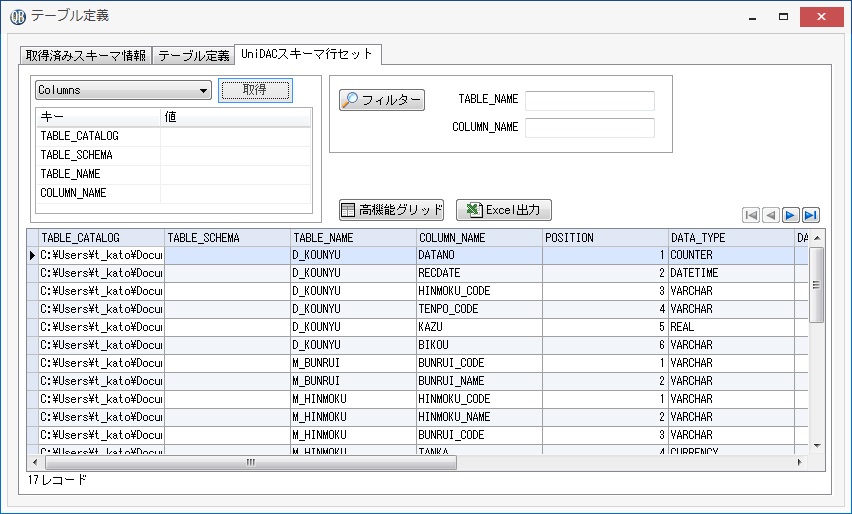Click M_HINMOKU in the HINMOKU_NAME row
The width and height of the screenshot is (852, 514).
(353, 417)
